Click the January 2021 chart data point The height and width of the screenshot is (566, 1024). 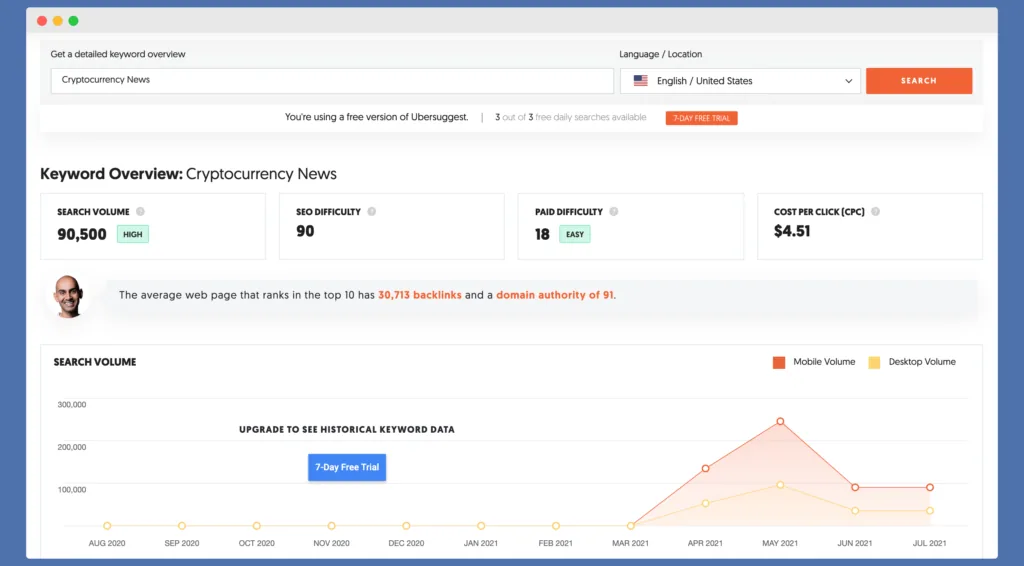[481, 526]
